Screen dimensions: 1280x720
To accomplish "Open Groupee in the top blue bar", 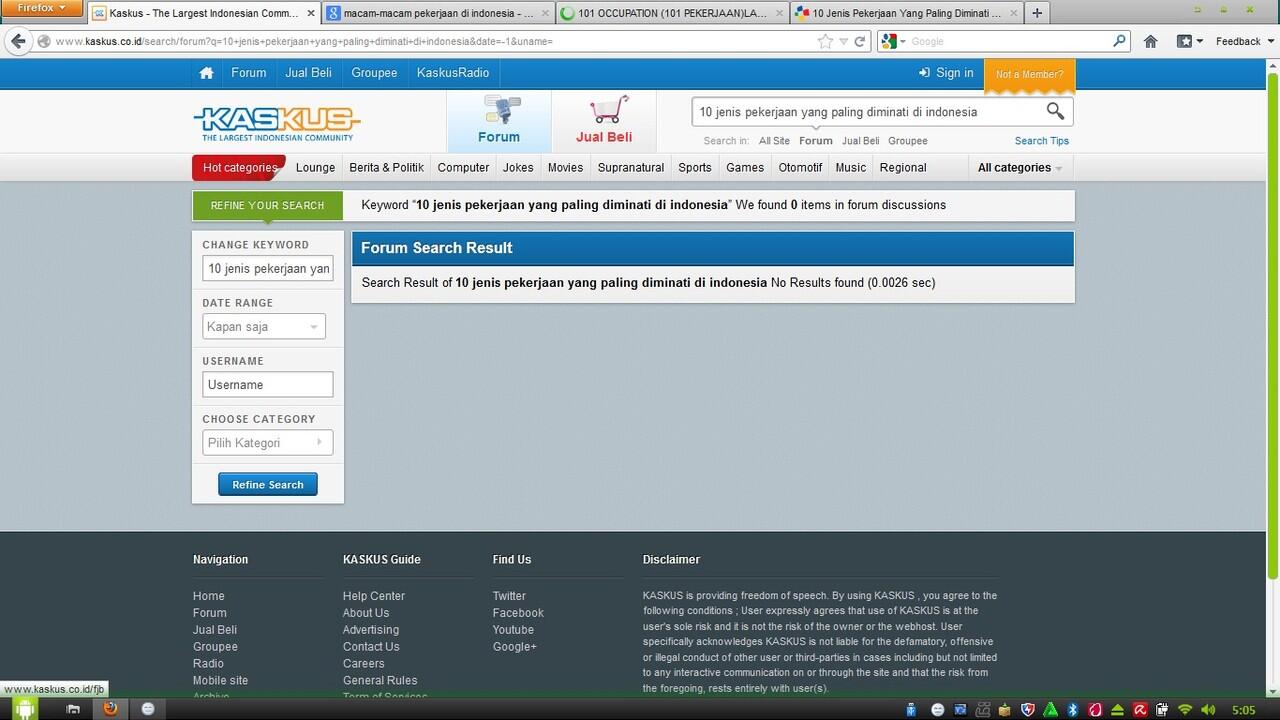I will (x=374, y=73).
